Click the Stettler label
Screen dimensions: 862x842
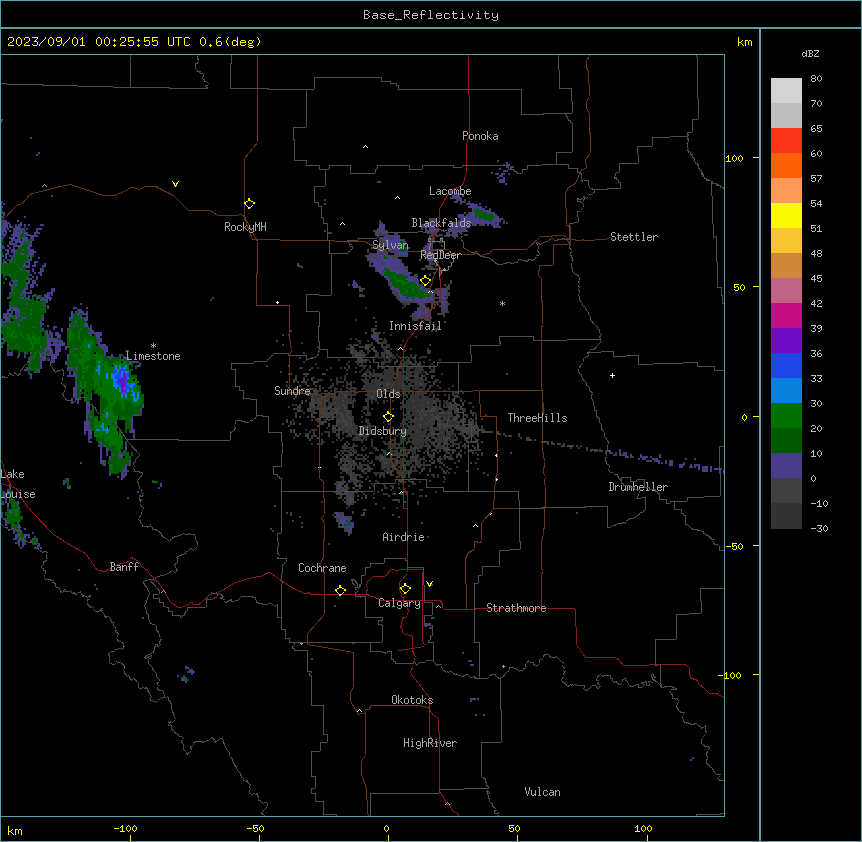(634, 237)
